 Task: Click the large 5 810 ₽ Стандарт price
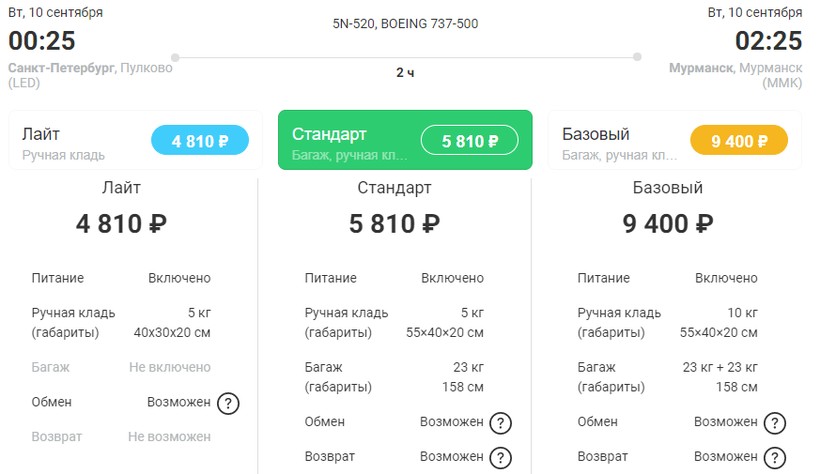(394, 224)
